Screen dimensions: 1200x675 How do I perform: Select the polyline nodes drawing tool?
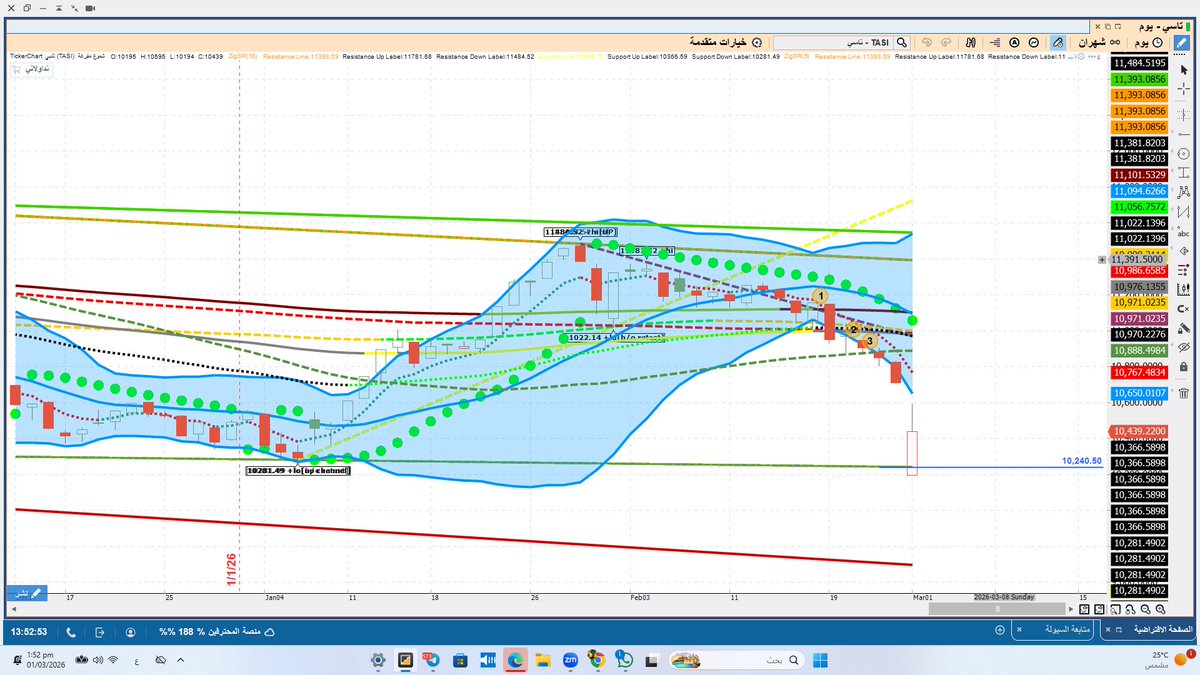(x=1184, y=191)
